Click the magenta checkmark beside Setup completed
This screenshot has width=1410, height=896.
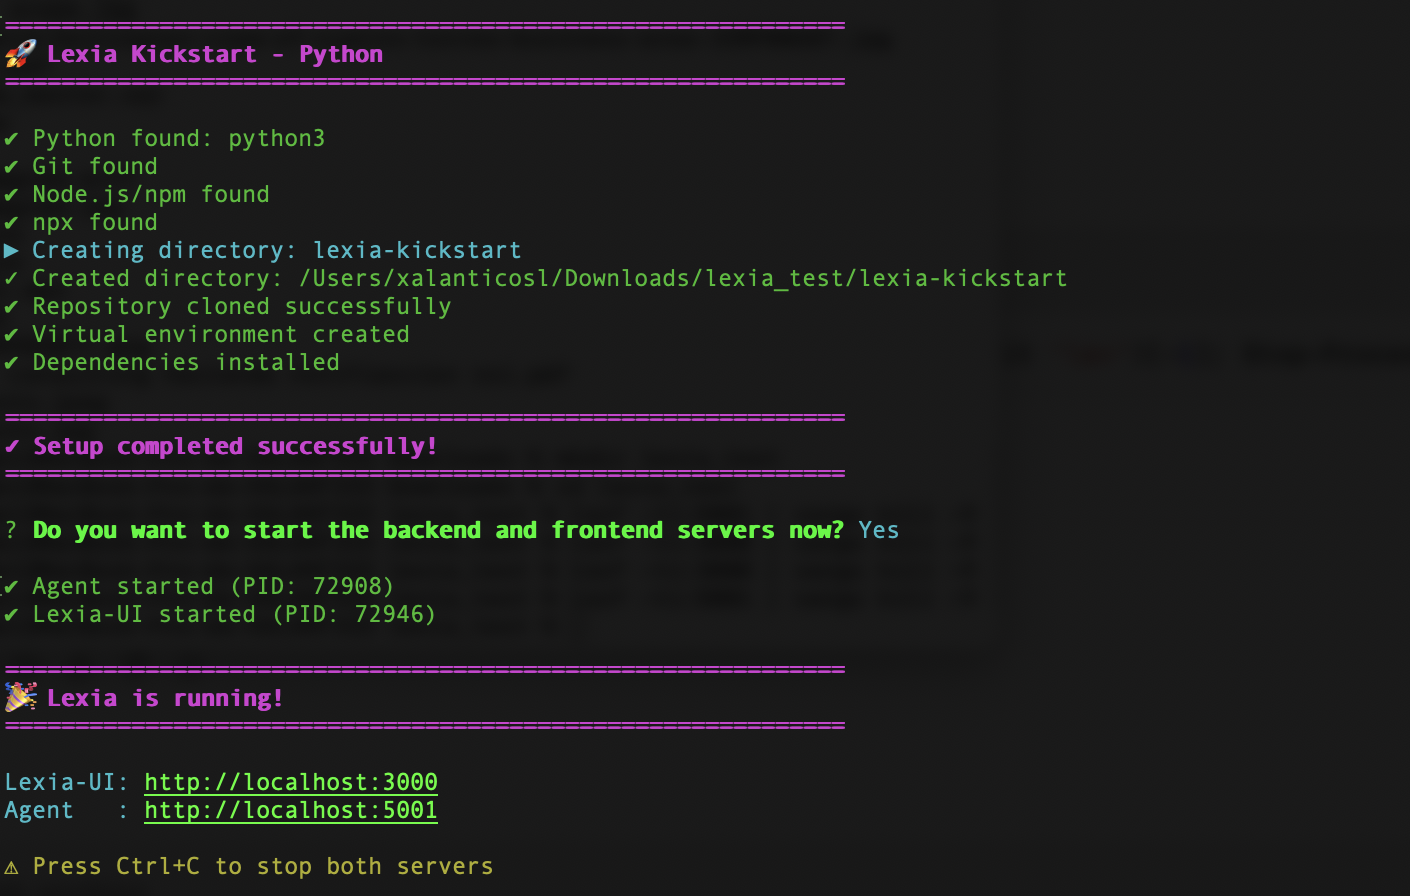(x=11, y=446)
